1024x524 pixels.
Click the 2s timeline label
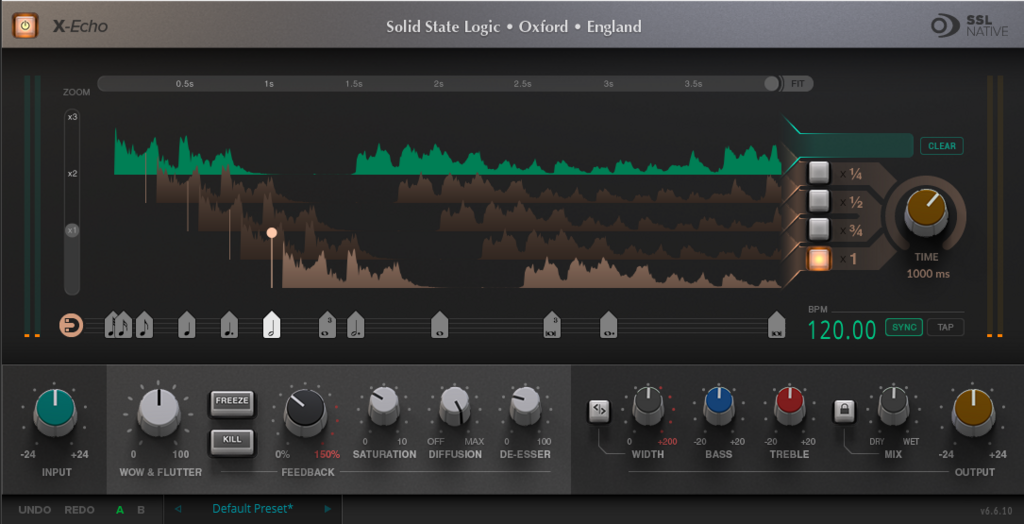tap(438, 84)
